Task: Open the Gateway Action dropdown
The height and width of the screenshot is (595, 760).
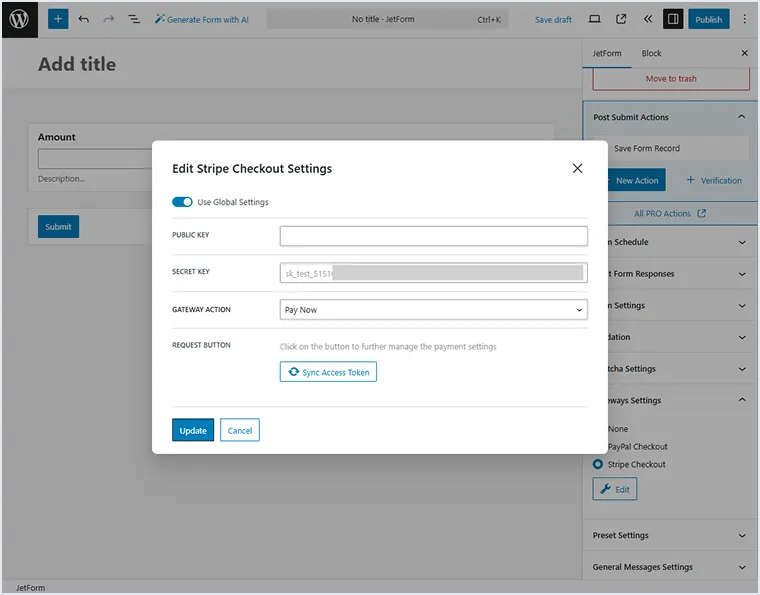Action: click(x=433, y=310)
